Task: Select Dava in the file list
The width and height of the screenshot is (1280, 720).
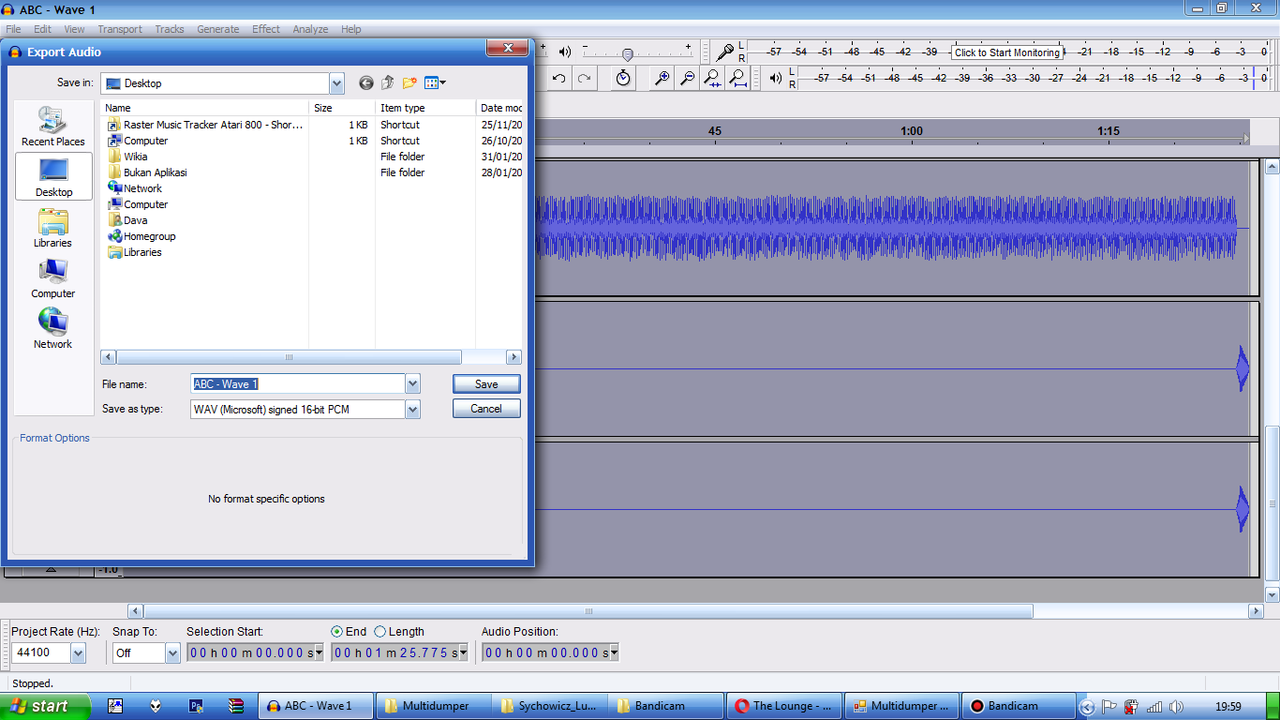Action: 135,221
